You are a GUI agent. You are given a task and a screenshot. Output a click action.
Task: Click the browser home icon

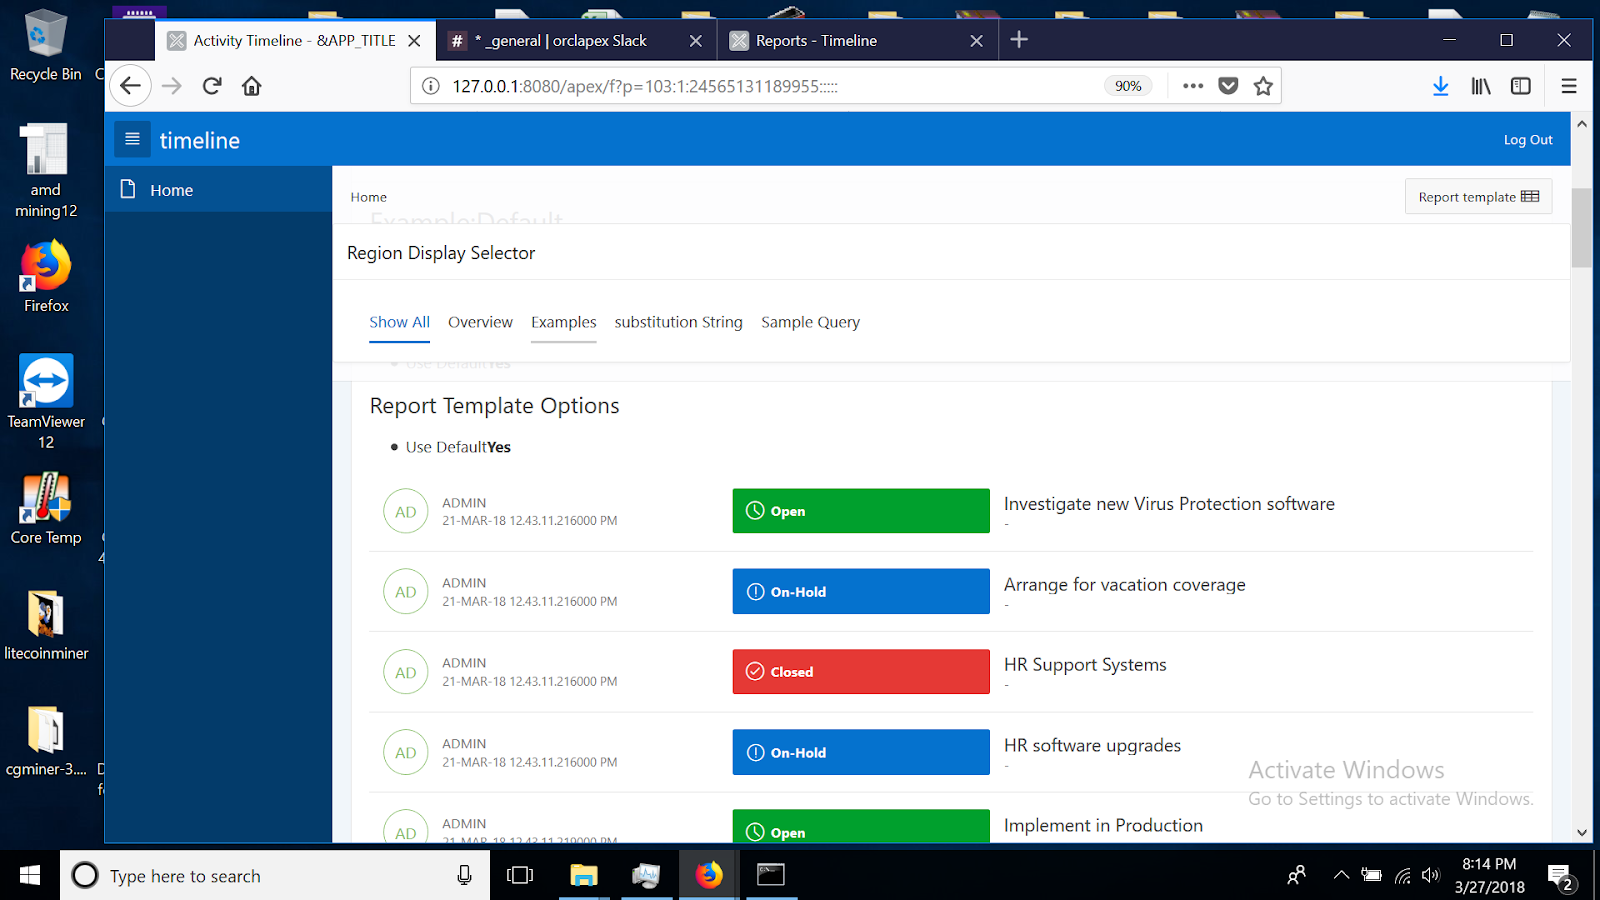point(251,86)
